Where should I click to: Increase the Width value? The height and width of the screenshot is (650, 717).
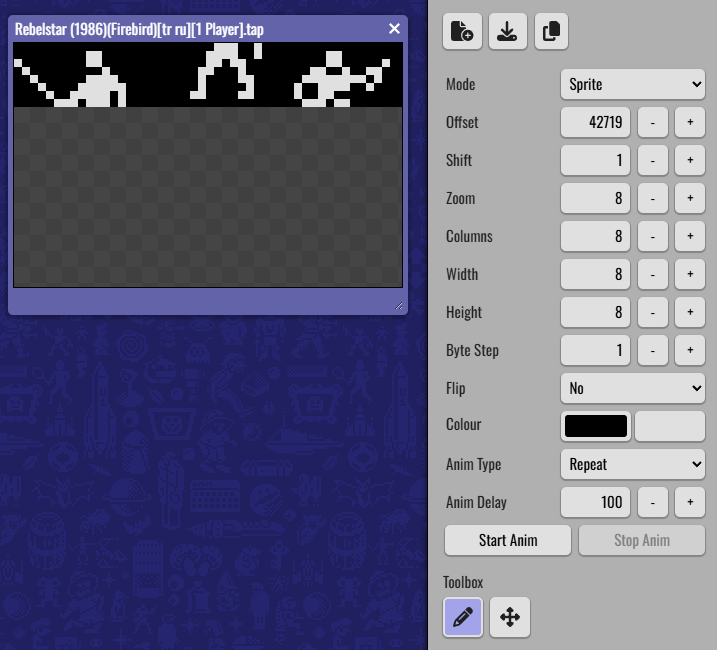pos(690,274)
